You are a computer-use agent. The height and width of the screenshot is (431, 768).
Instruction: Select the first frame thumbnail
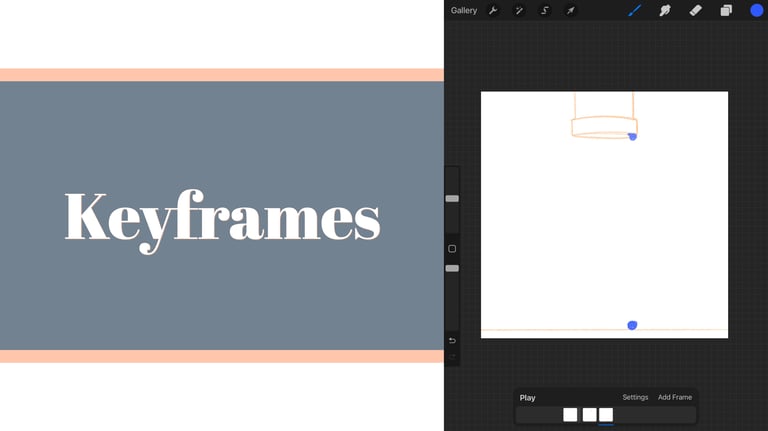[570, 415]
